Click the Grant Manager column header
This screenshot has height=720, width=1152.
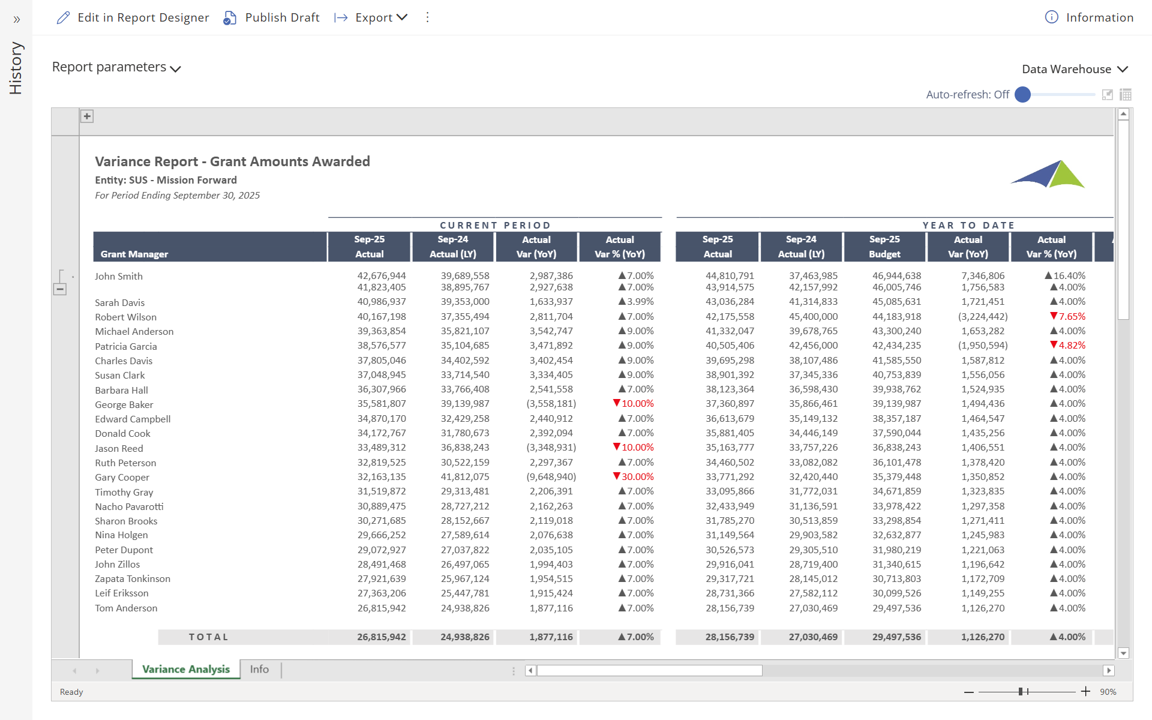click(210, 247)
